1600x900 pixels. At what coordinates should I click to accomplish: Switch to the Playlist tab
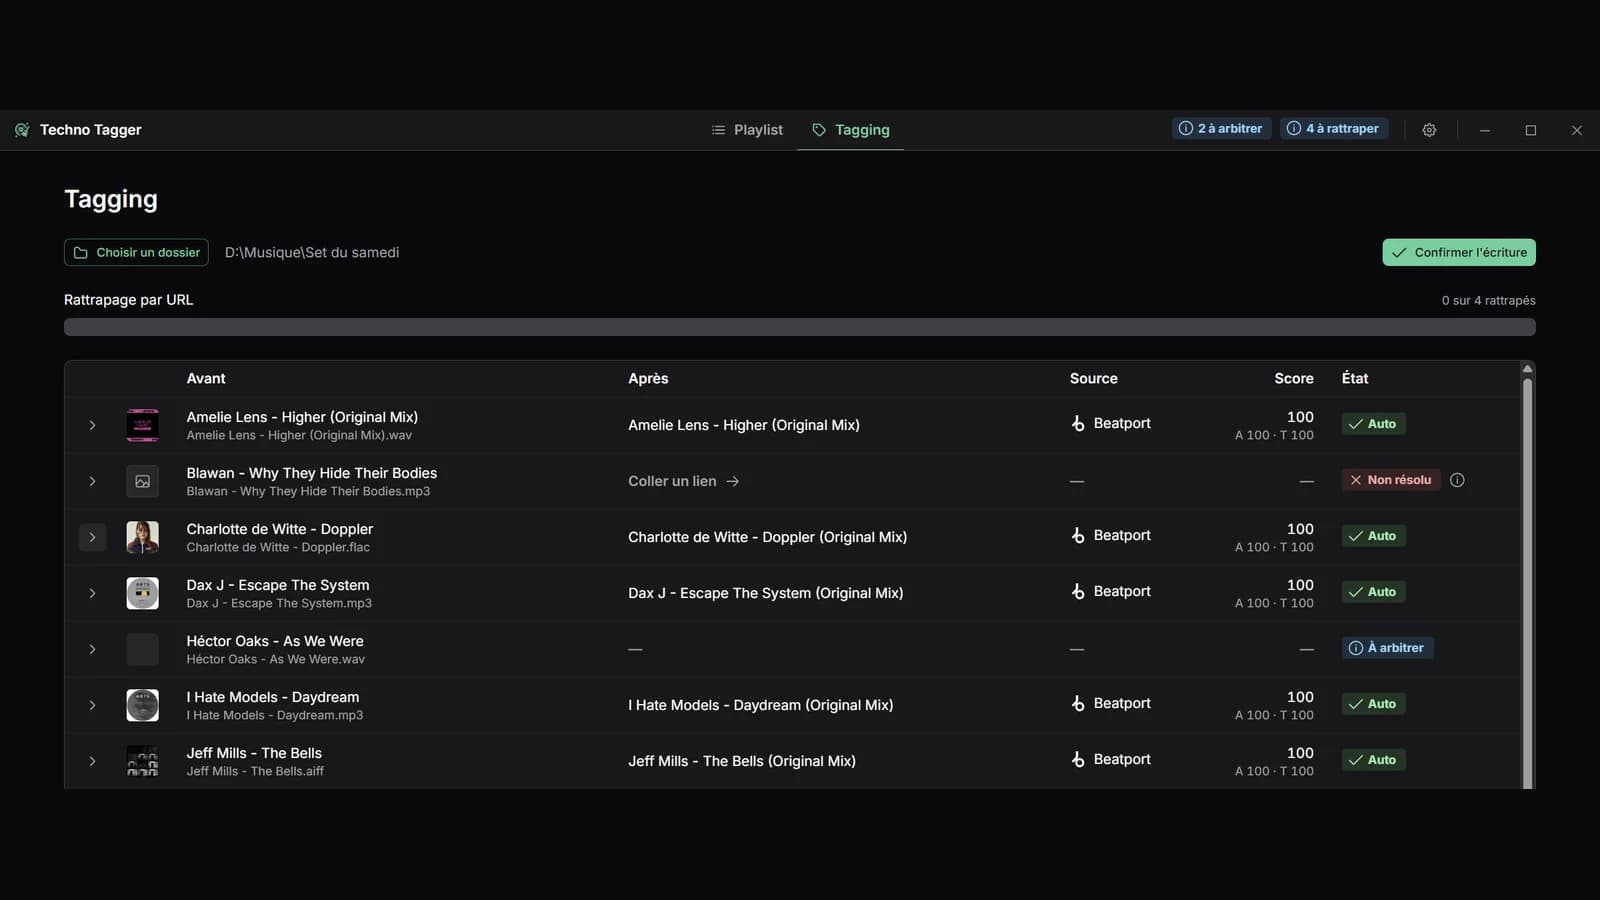point(747,130)
